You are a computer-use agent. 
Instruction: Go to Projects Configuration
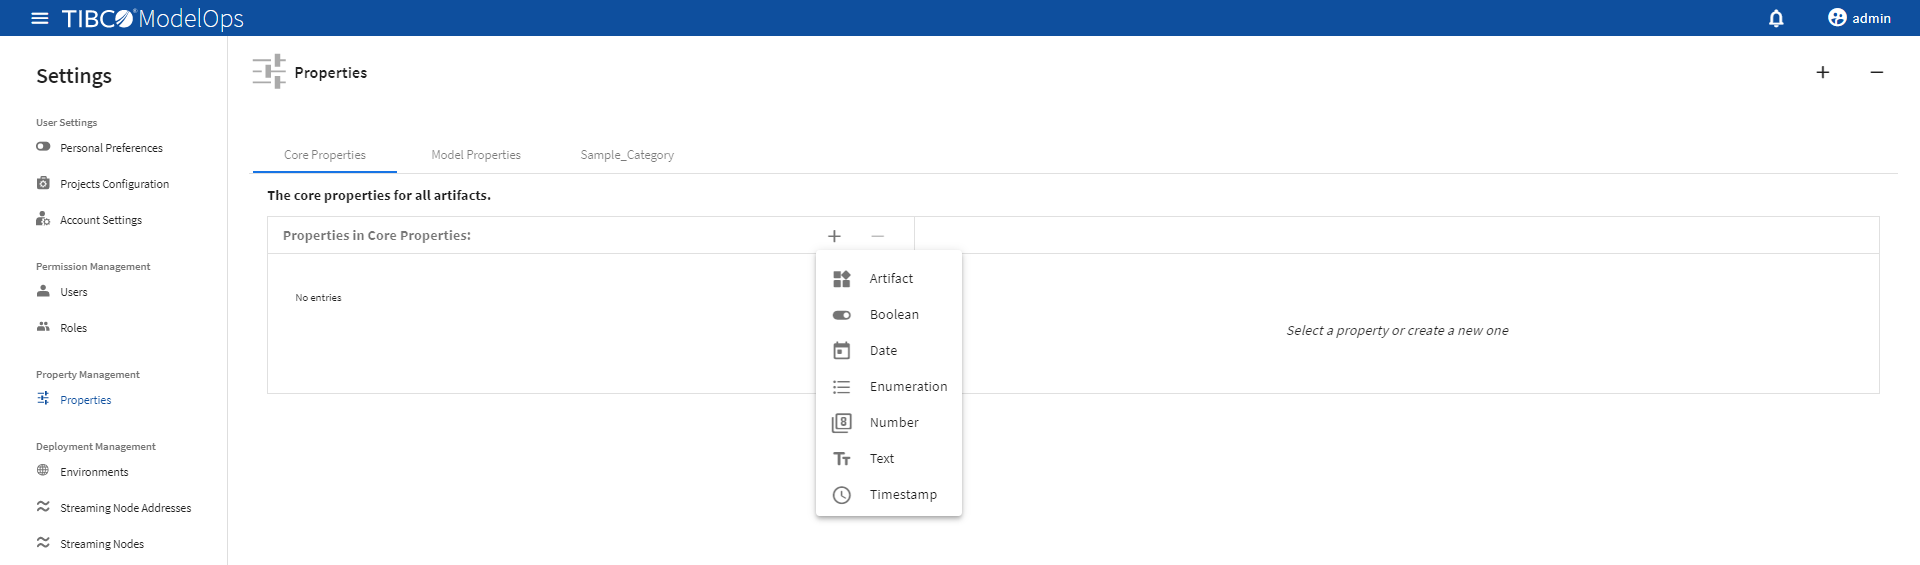coord(114,184)
